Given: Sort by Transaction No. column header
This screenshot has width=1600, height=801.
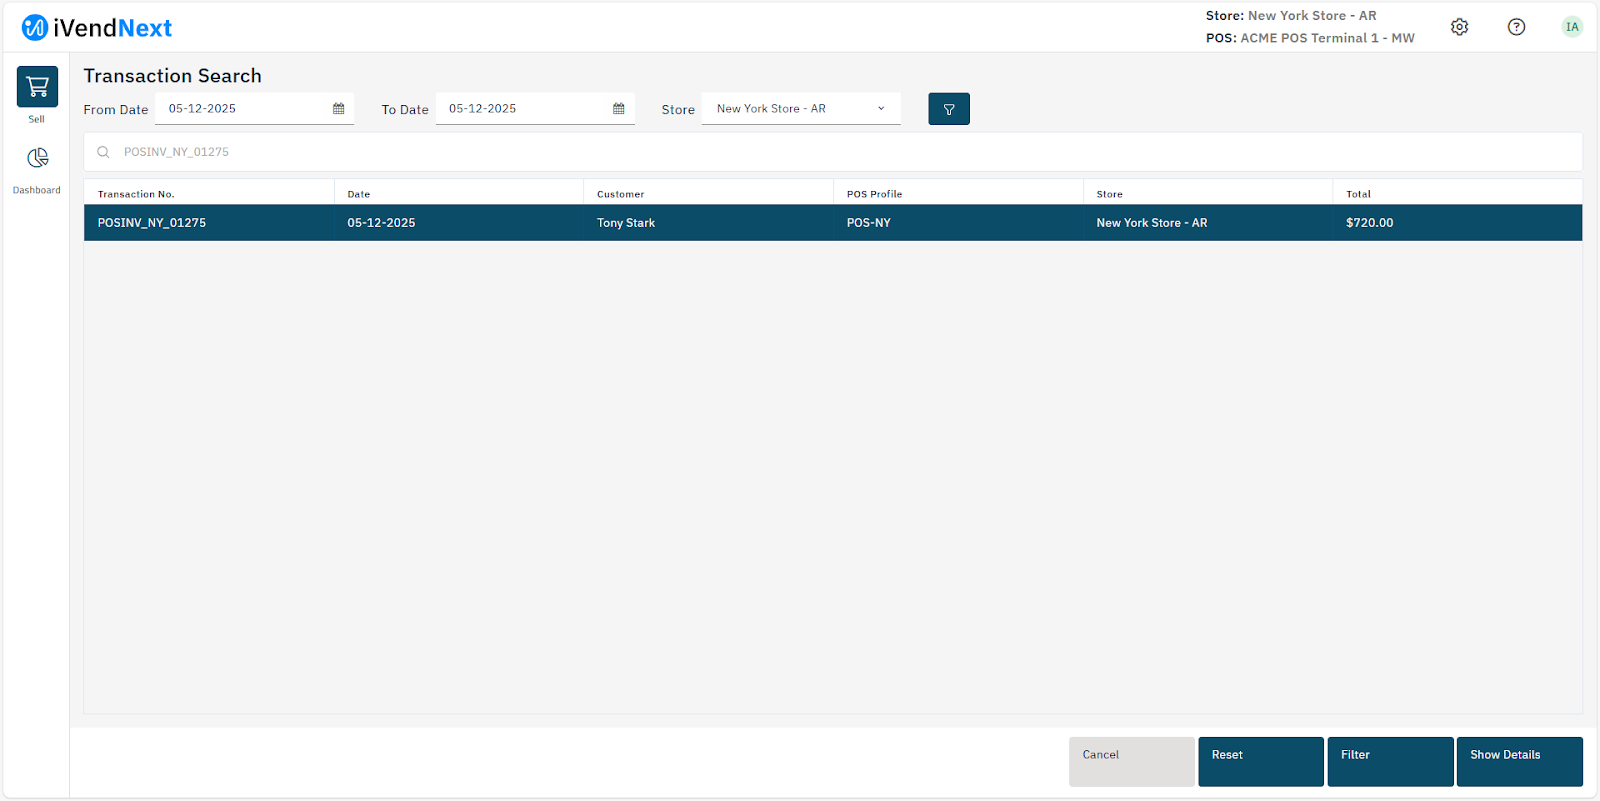Looking at the screenshot, I should click(136, 194).
